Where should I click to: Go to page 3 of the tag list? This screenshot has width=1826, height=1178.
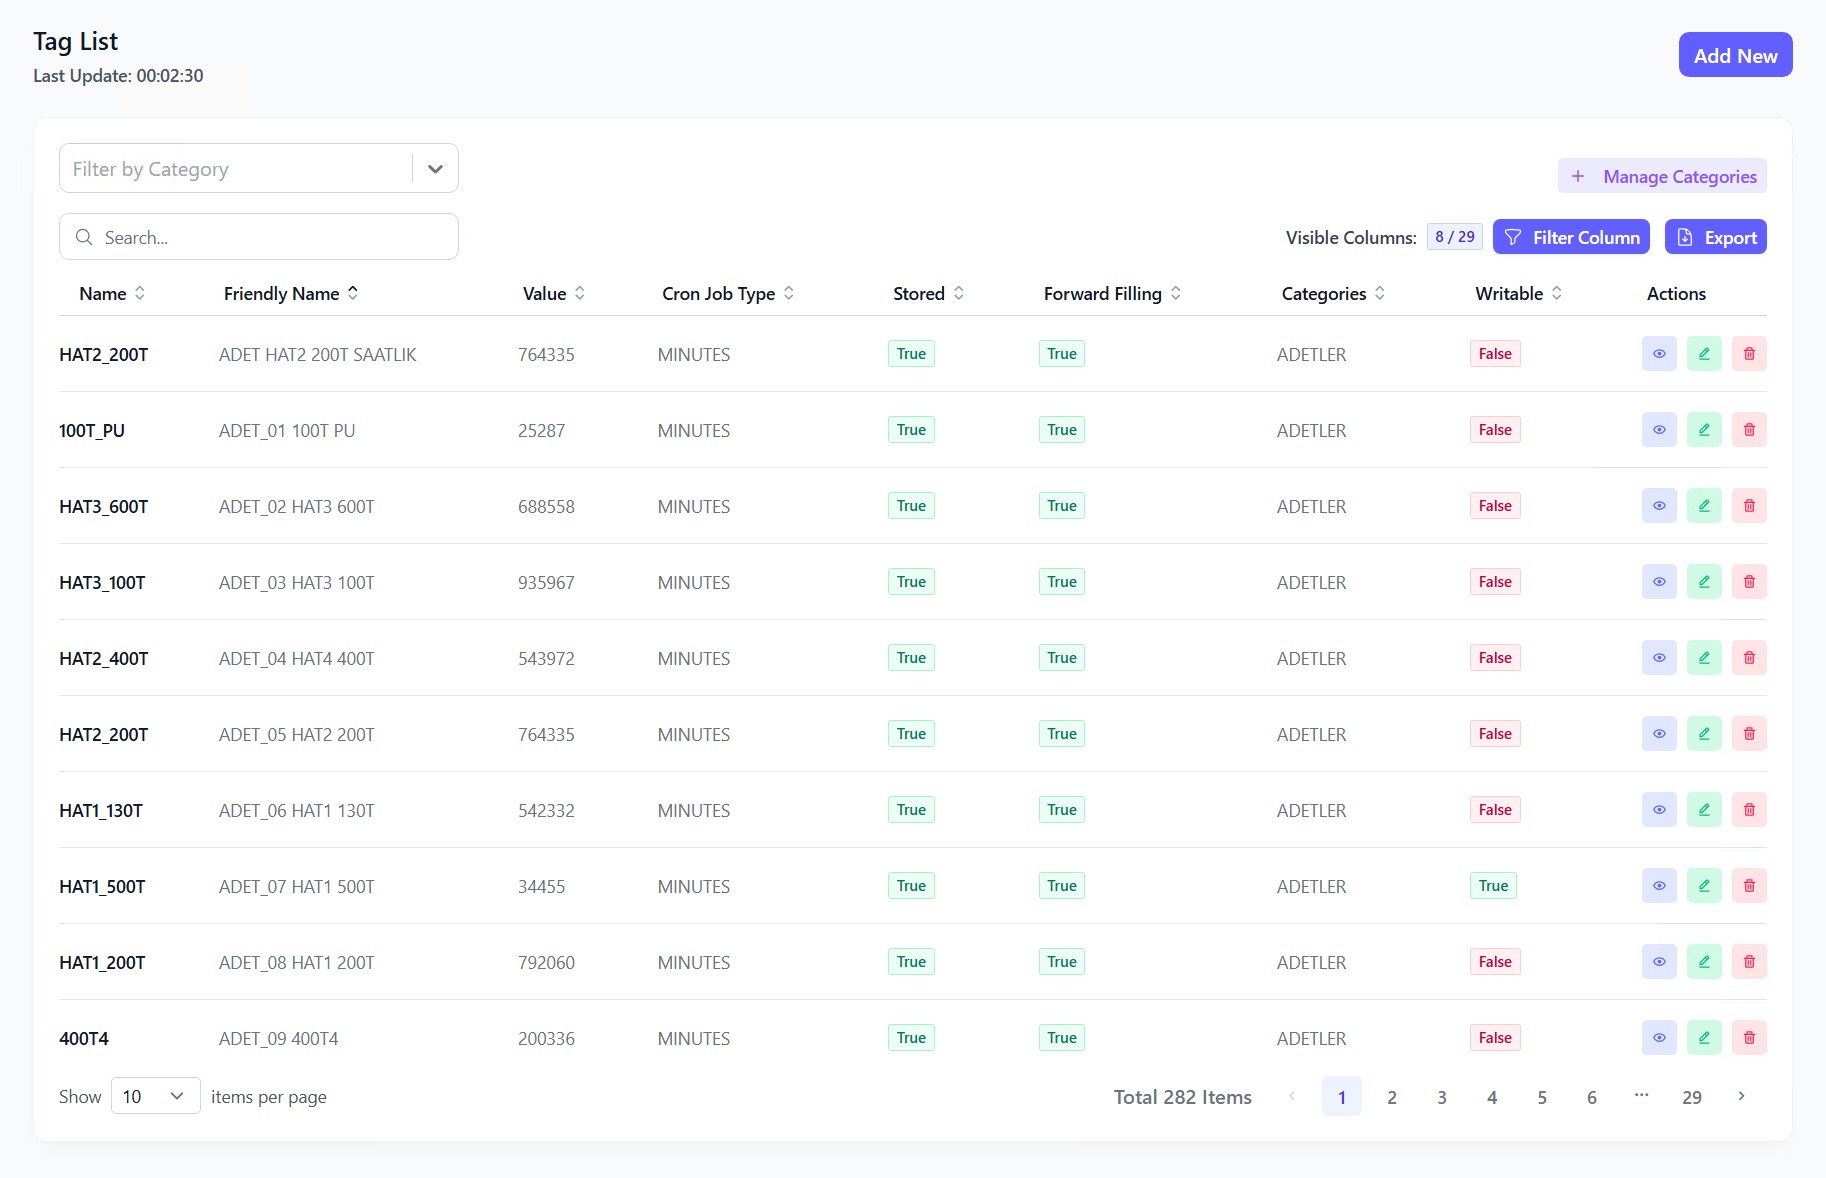(x=1441, y=1097)
